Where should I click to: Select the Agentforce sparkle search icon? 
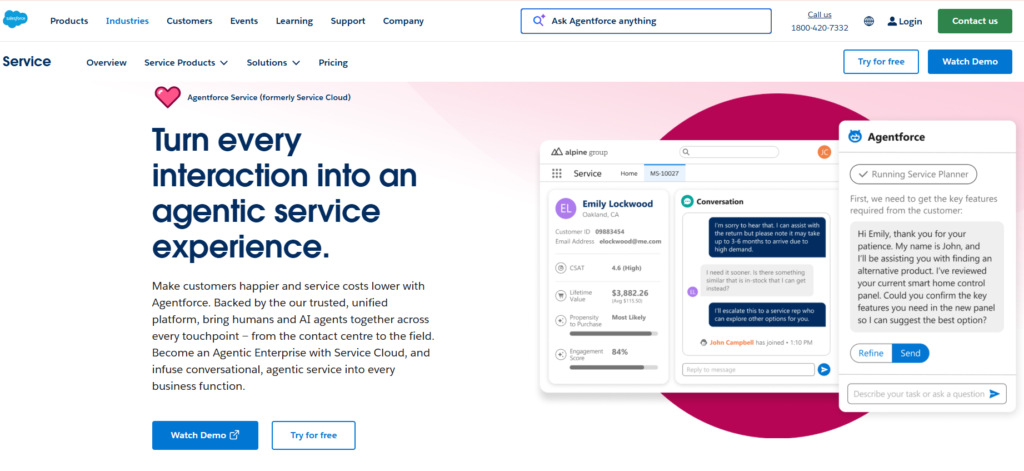click(539, 21)
